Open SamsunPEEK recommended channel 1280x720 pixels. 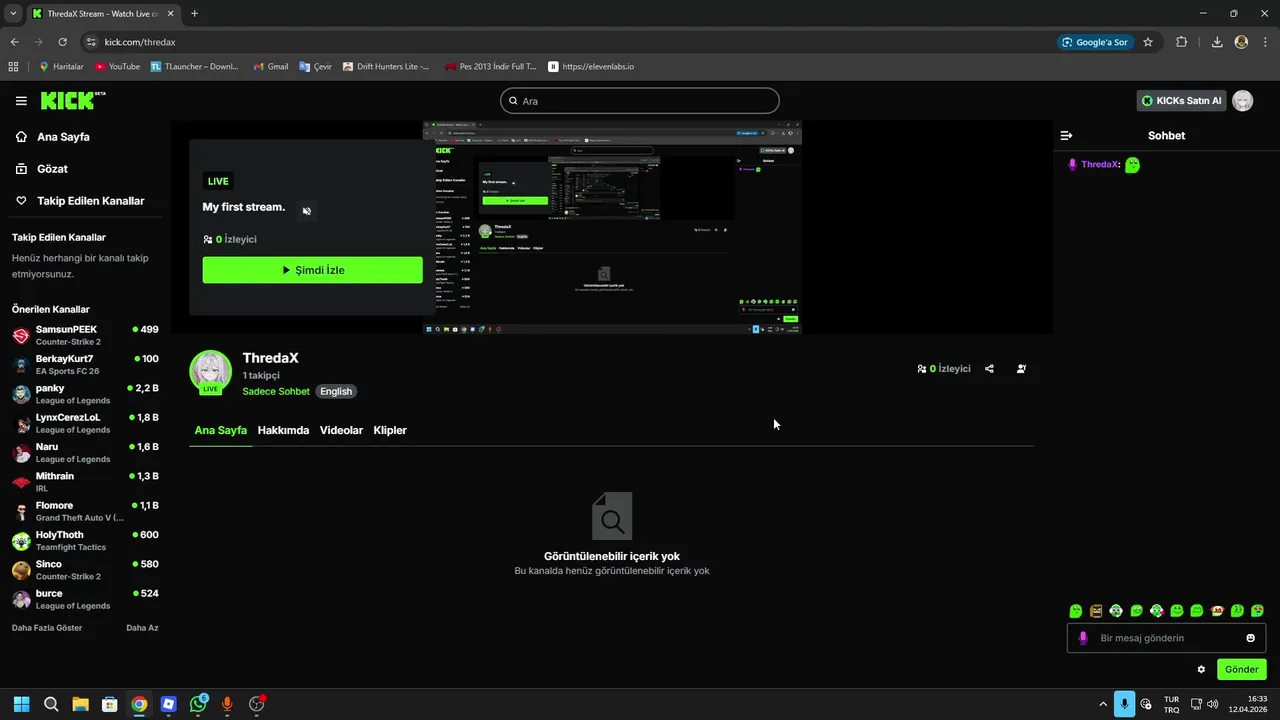[85, 335]
